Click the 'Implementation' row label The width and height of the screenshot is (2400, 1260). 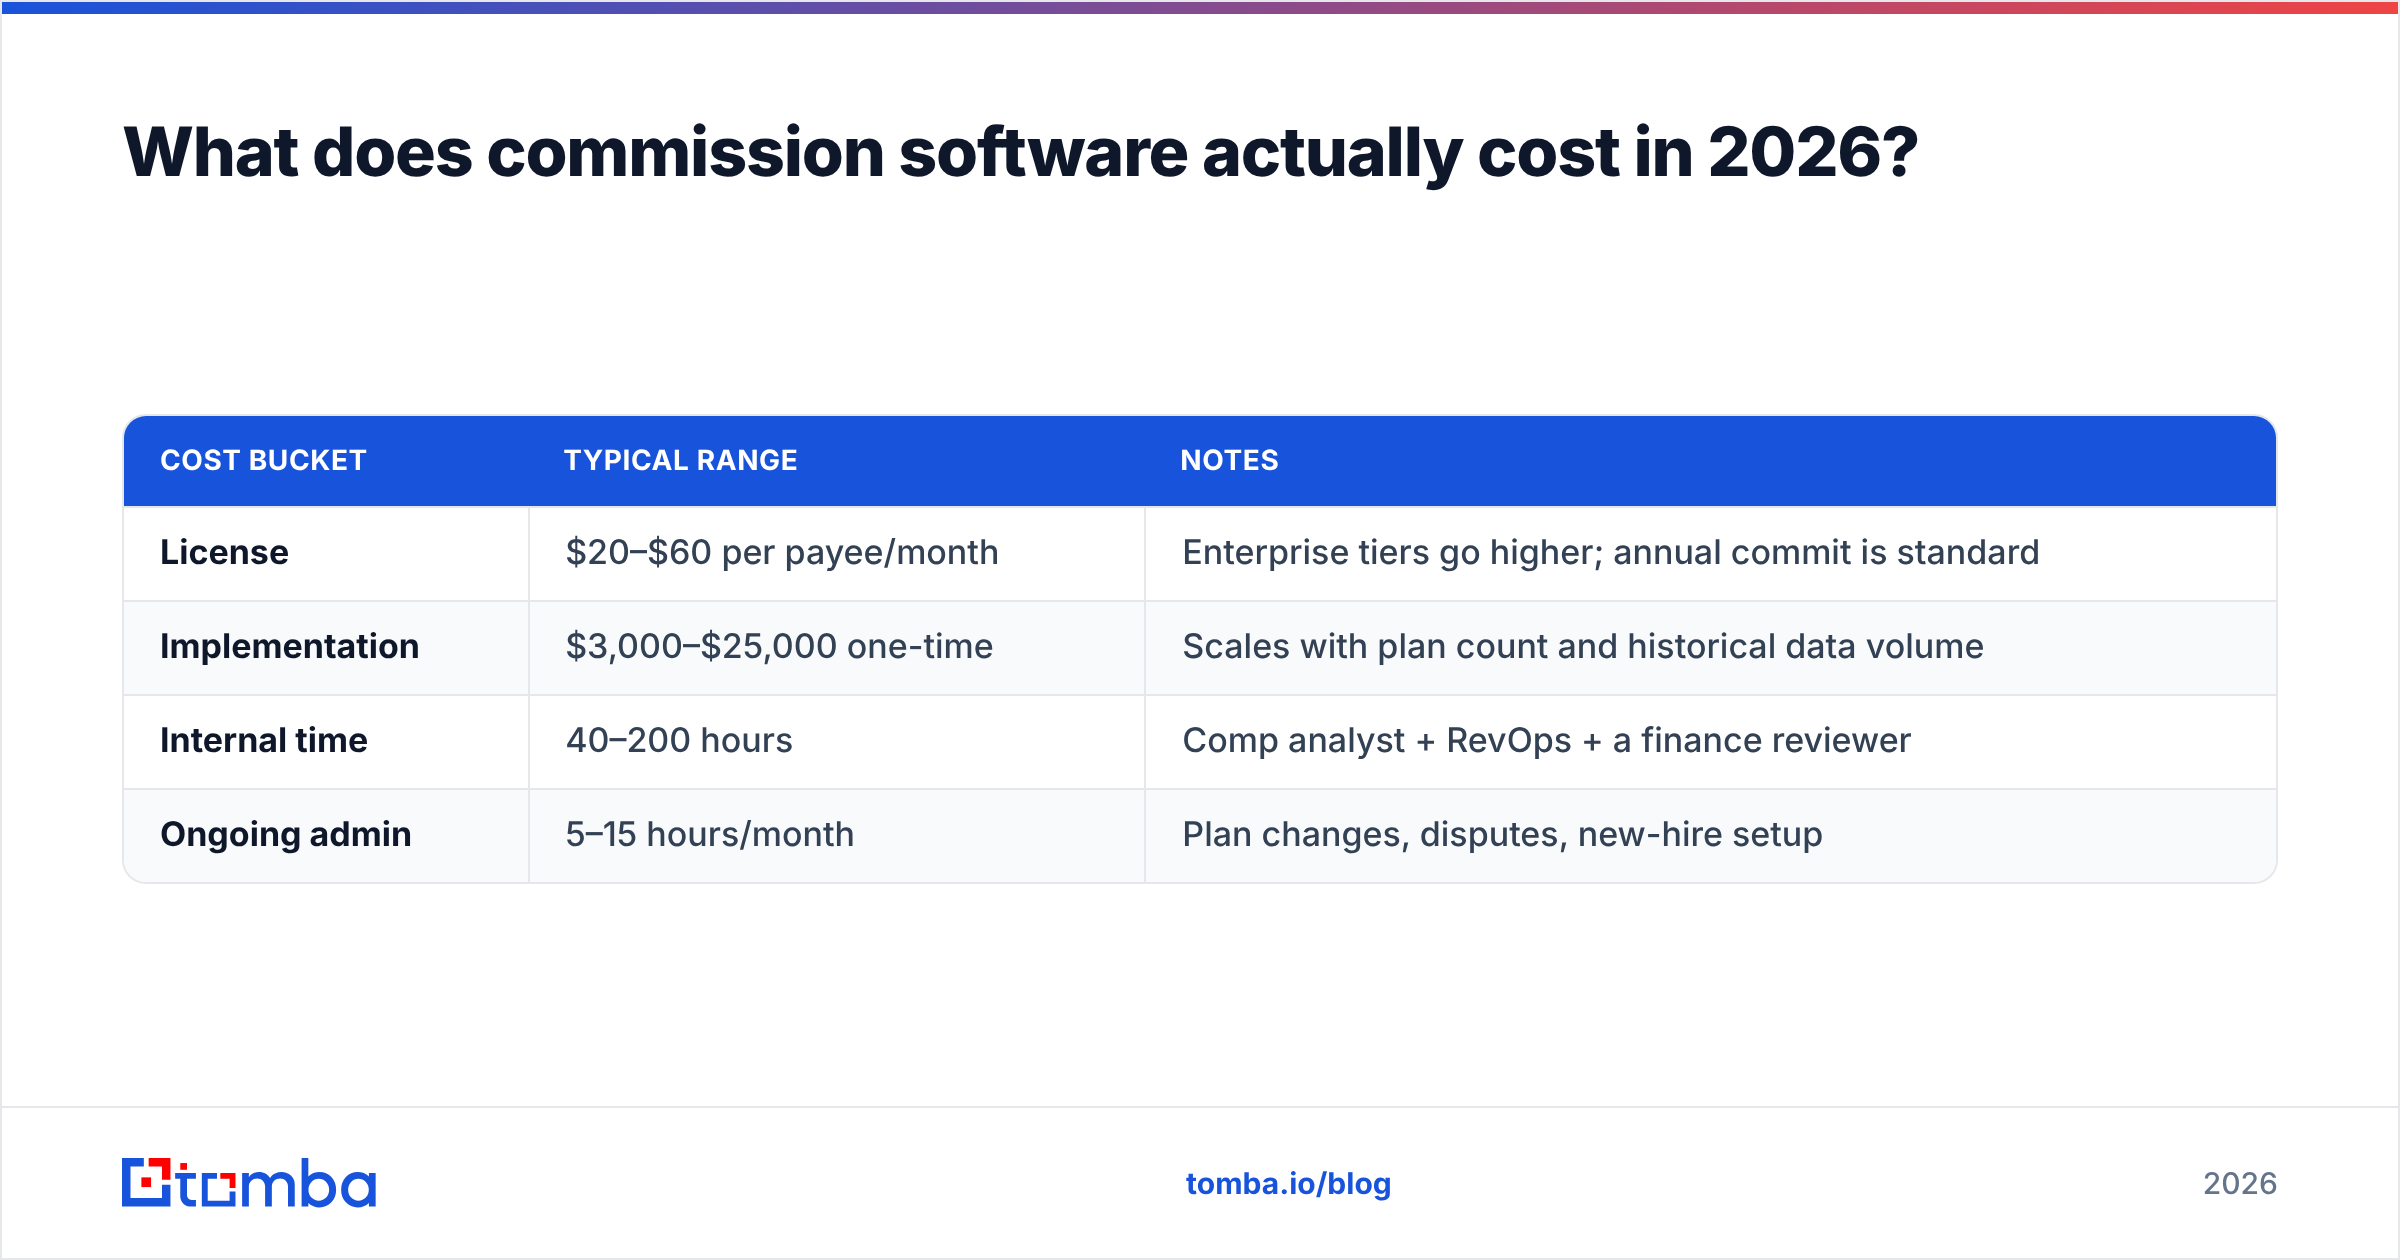click(x=290, y=647)
